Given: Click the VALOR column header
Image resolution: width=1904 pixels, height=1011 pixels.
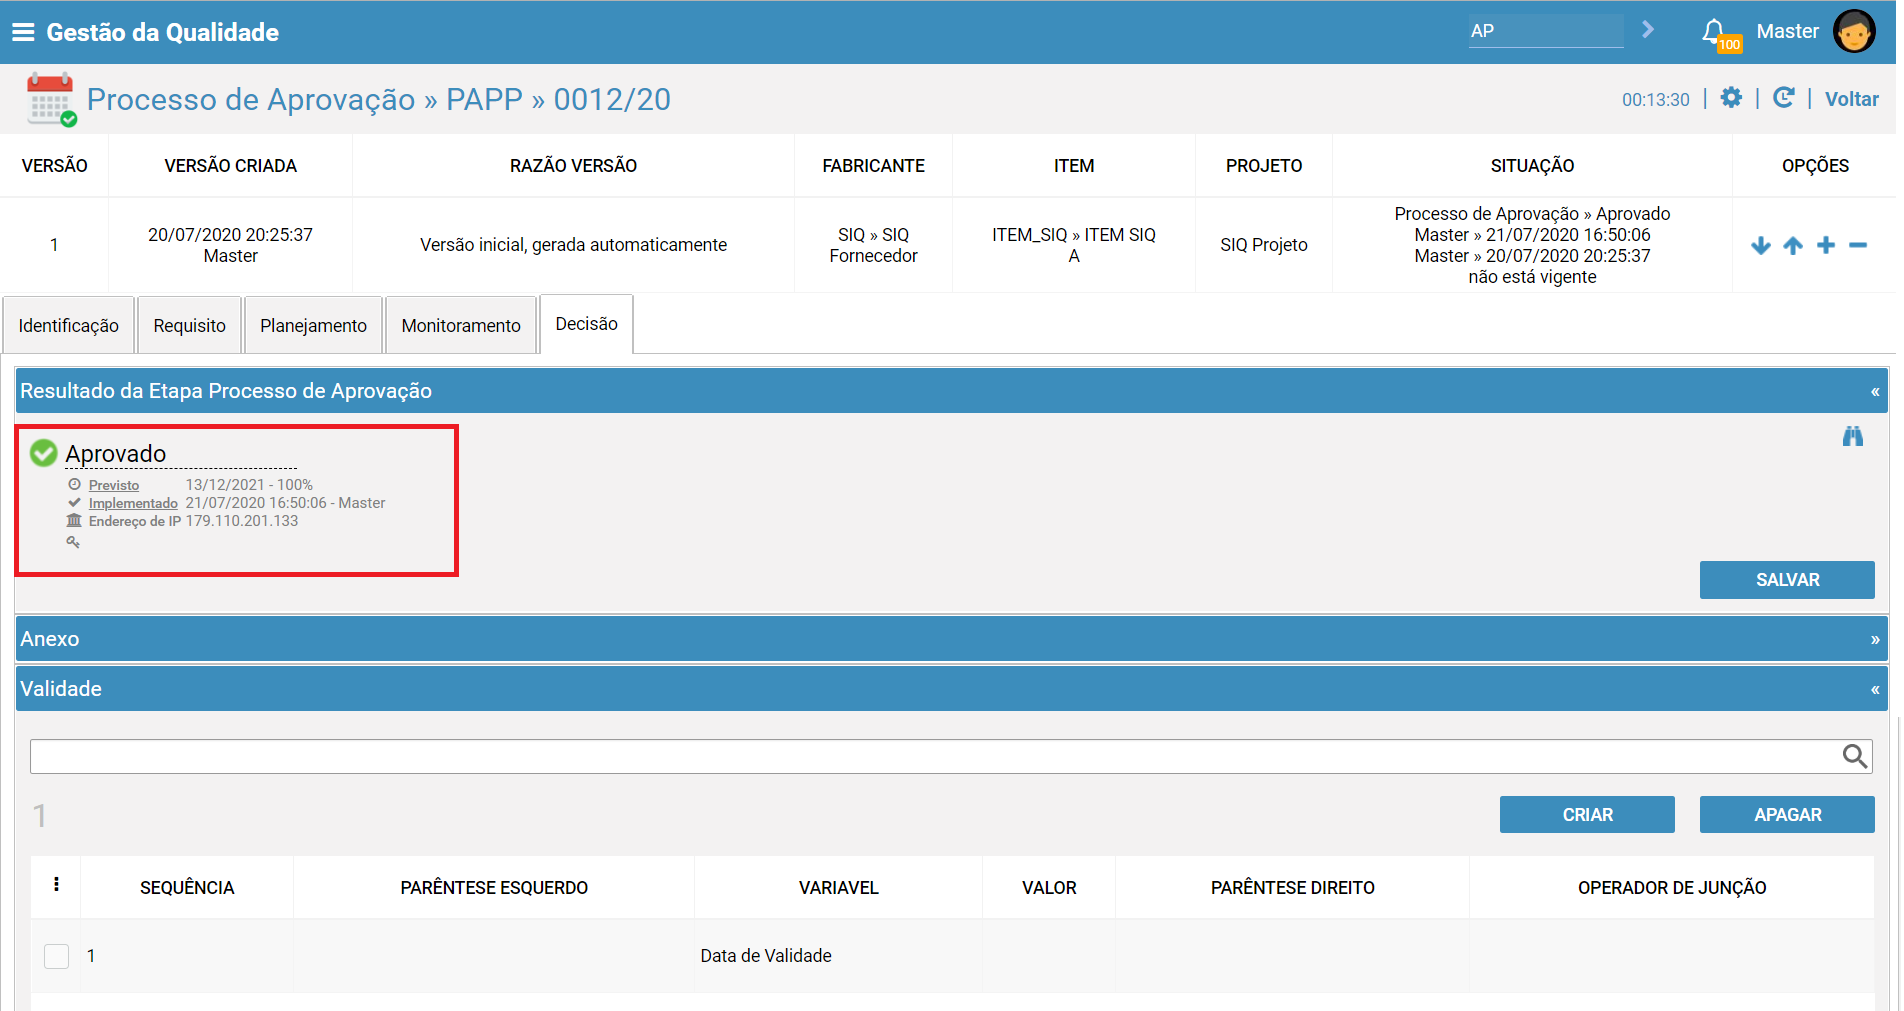Looking at the screenshot, I should (x=1049, y=888).
